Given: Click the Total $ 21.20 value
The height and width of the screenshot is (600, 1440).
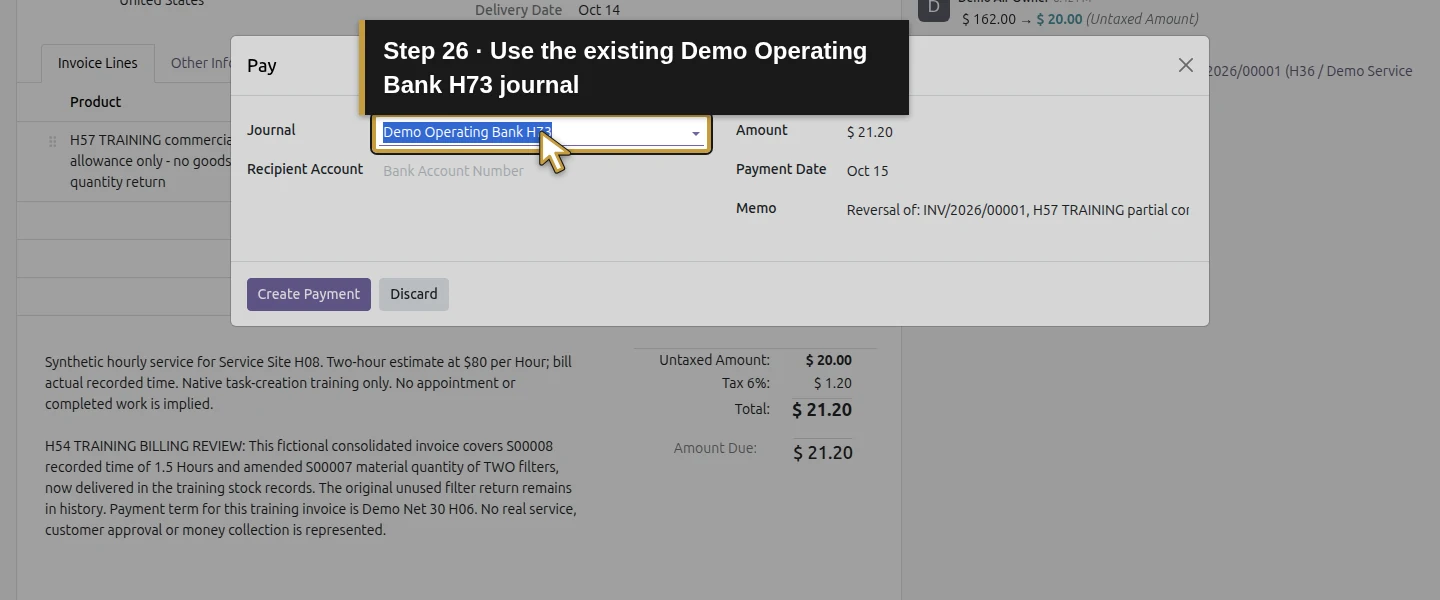Looking at the screenshot, I should [x=822, y=410].
